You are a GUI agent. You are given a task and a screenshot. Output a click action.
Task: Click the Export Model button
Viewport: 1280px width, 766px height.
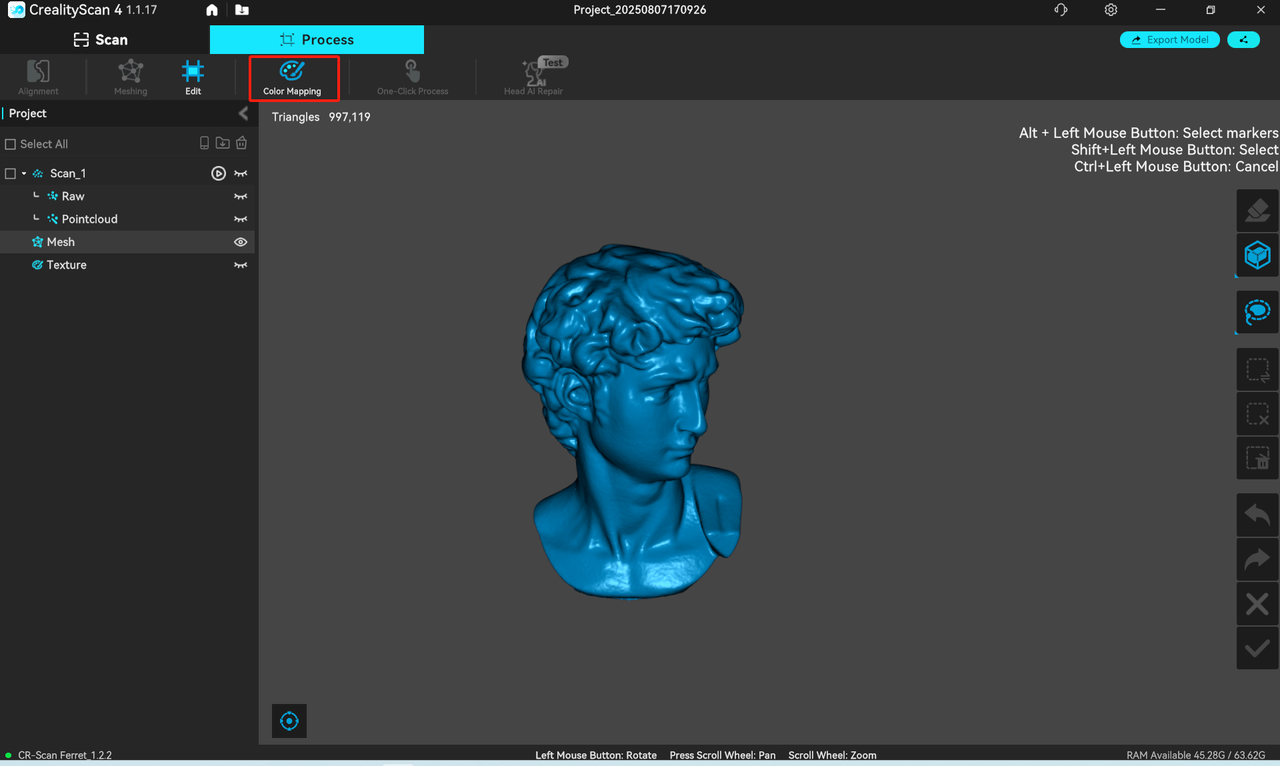pos(1169,40)
